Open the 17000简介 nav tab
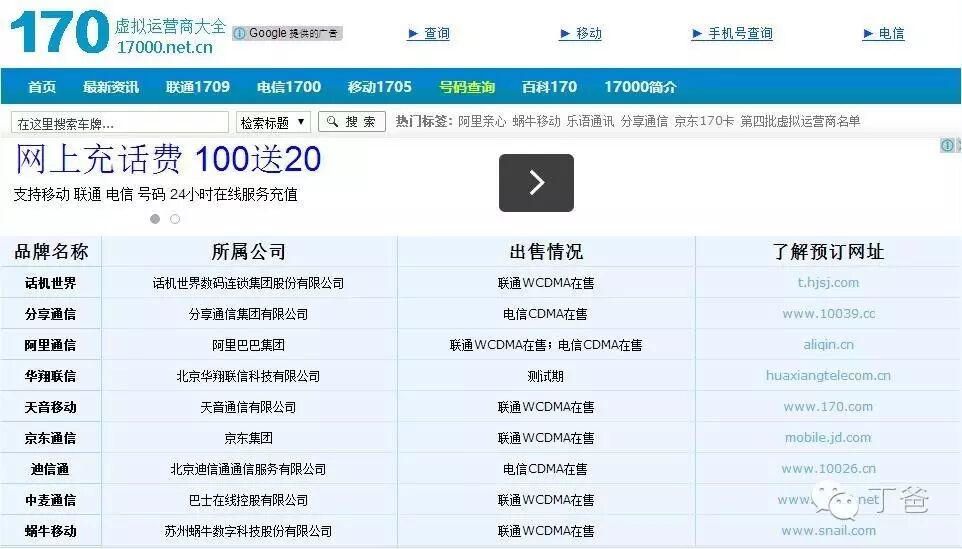This screenshot has width=962, height=549. [640, 87]
